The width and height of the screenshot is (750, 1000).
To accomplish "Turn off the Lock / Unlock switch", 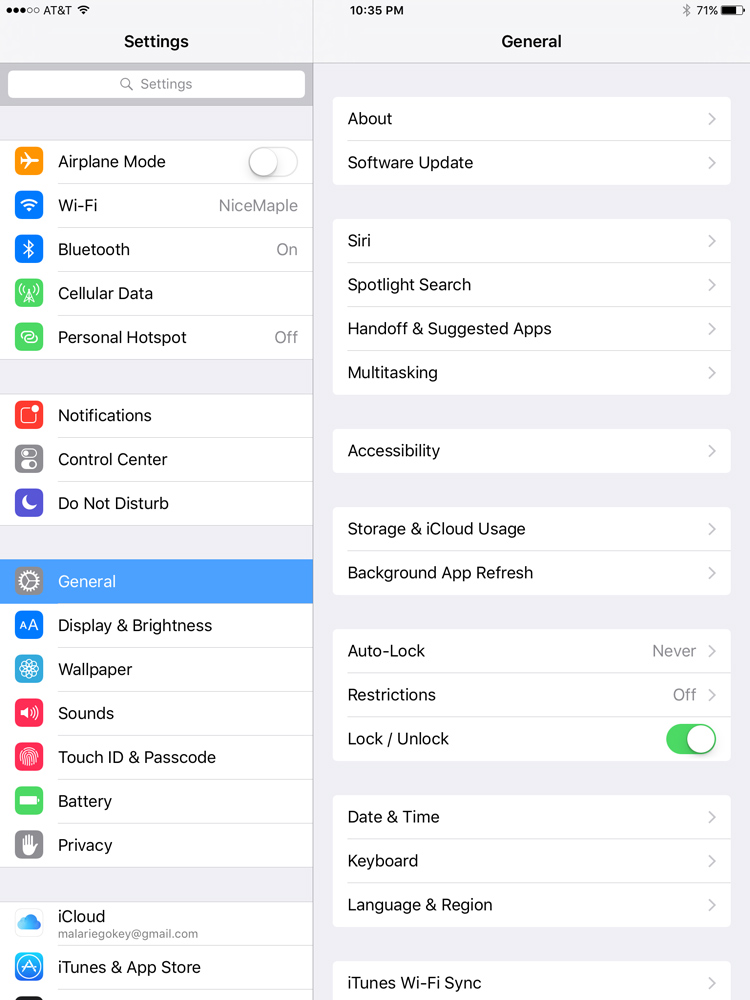I will tap(691, 739).
